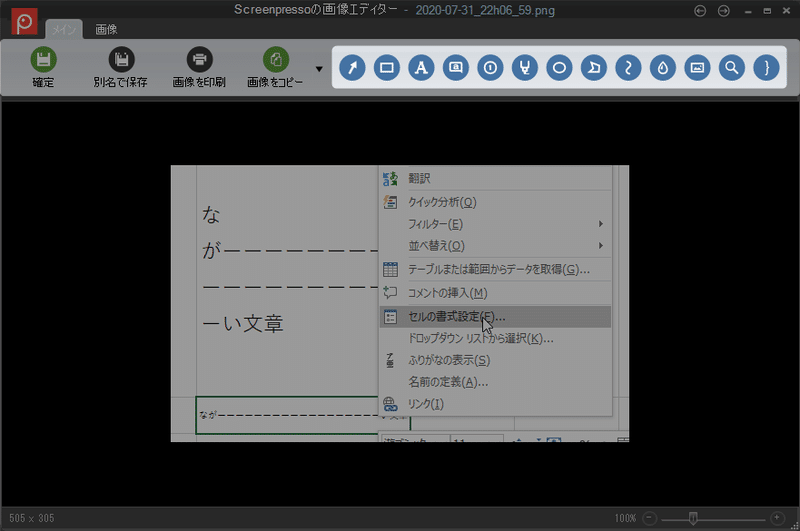Image resolution: width=800 pixels, height=531 pixels.
Task: Select the Ellipse drawing tool
Action: (x=559, y=67)
